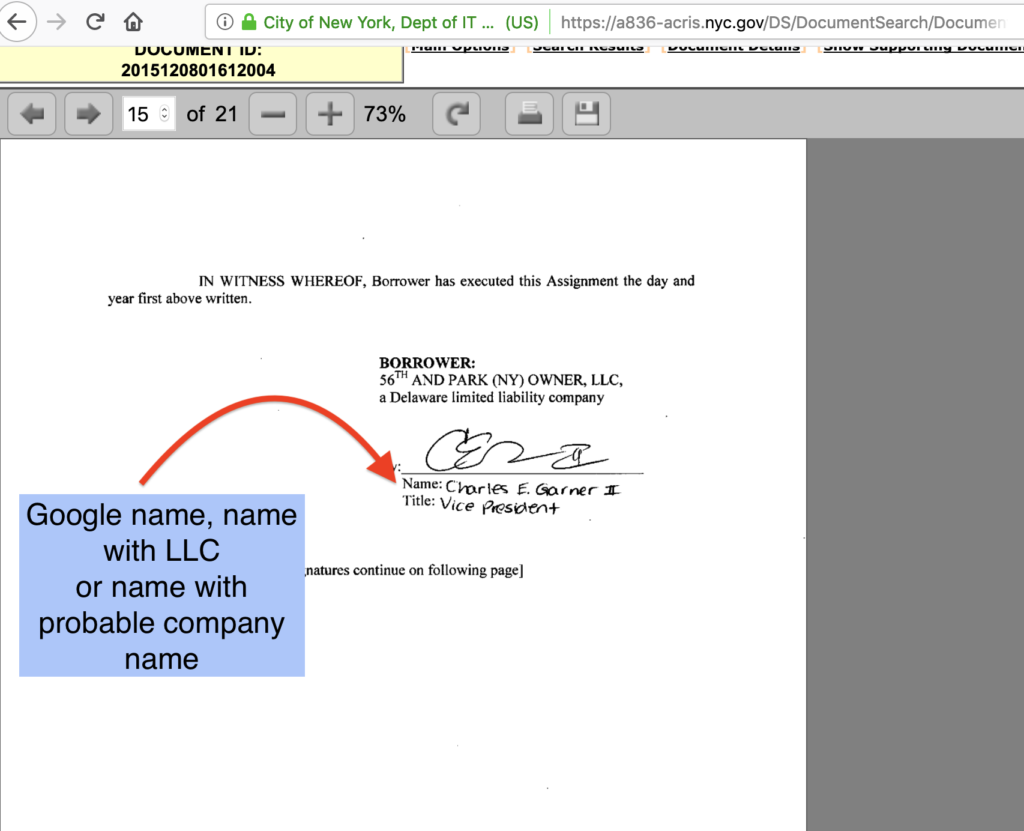Advance to the next document page
The height and width of the screenshot is (831, 1024).
(x=88, y=114)
